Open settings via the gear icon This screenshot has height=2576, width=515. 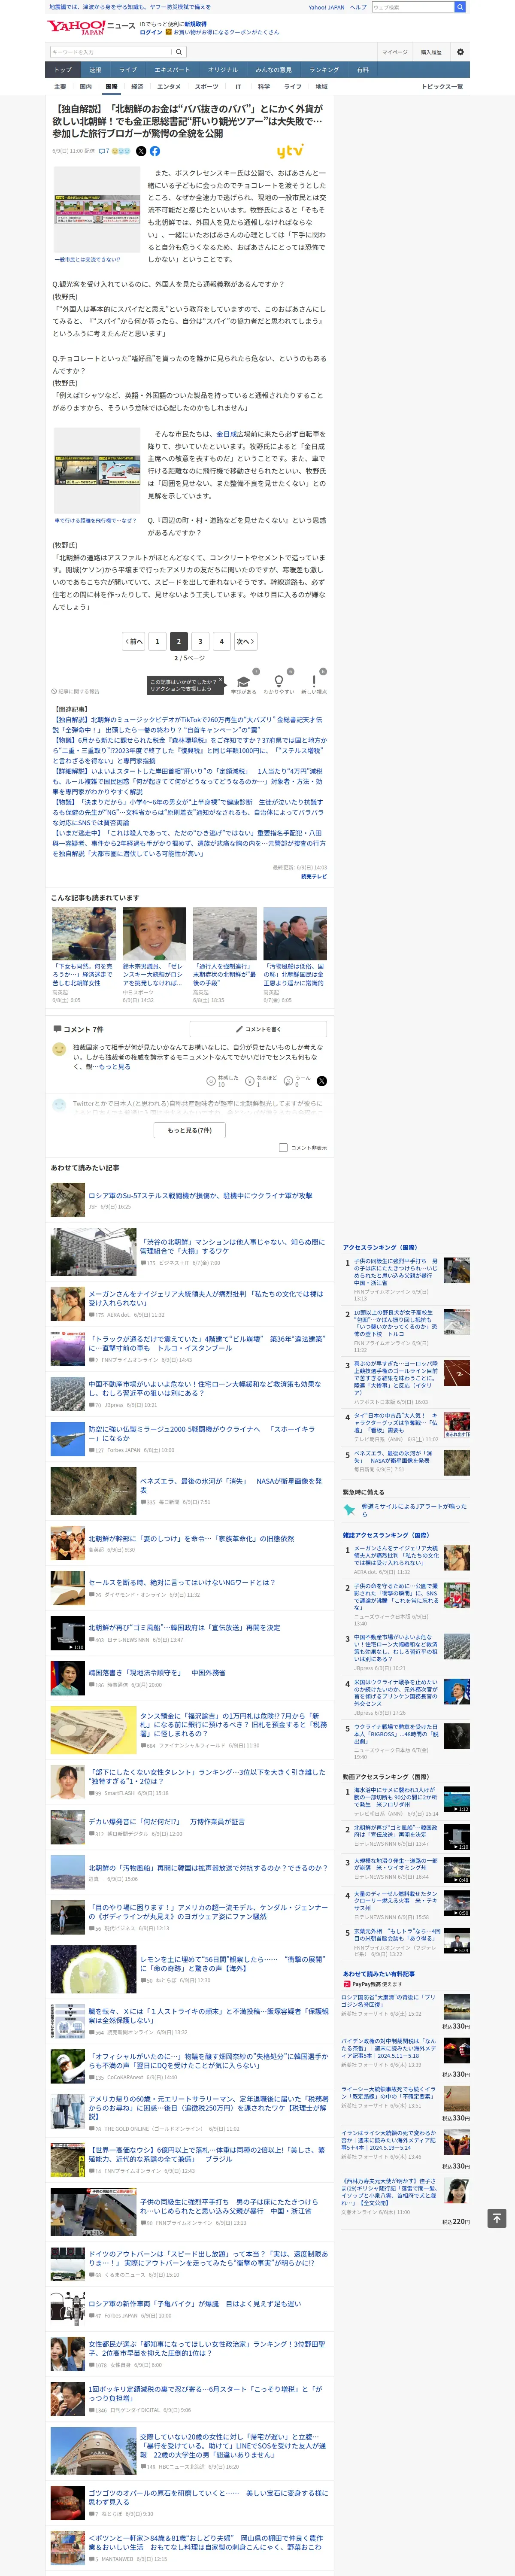[x=460, y=52]
